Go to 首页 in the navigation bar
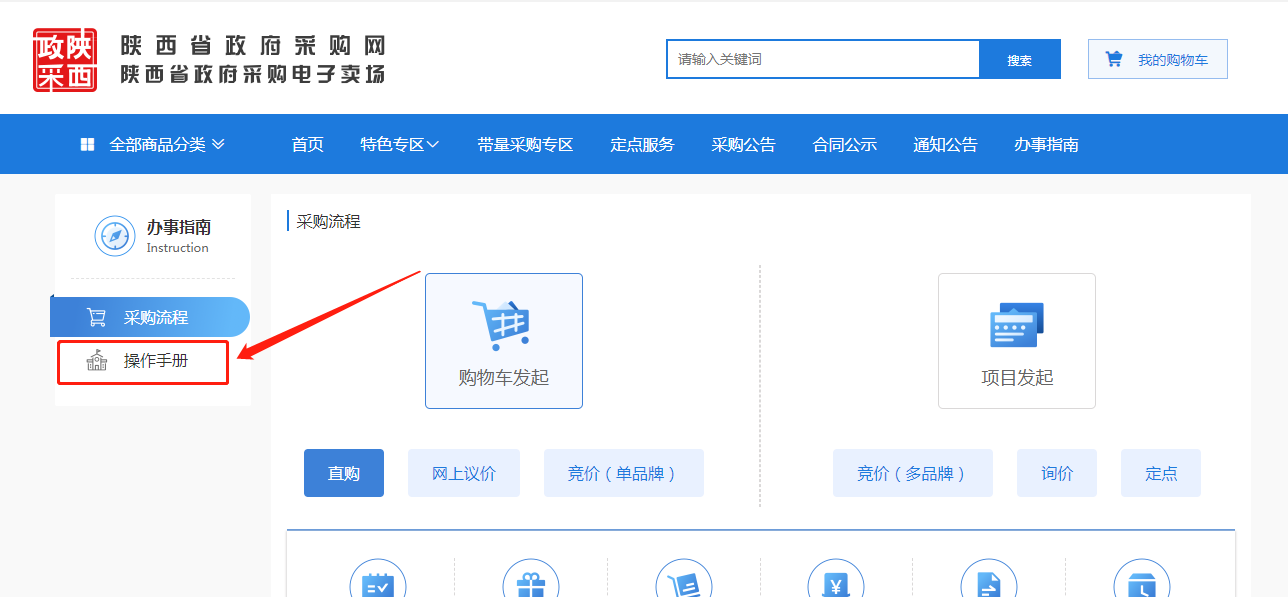 click(x=307, y=144)
